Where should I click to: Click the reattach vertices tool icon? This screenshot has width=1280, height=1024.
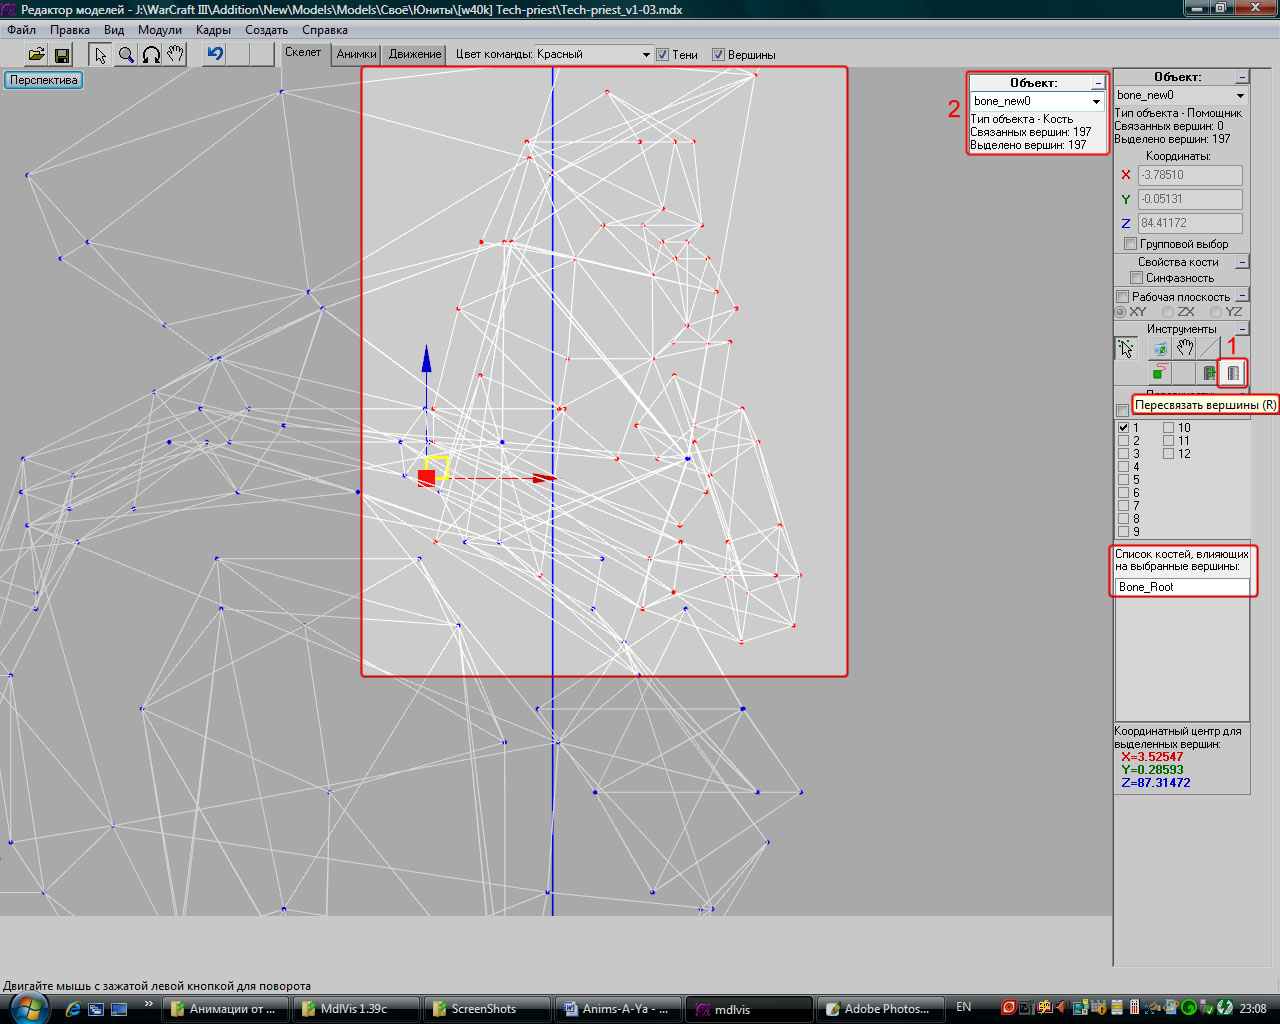1233,373
